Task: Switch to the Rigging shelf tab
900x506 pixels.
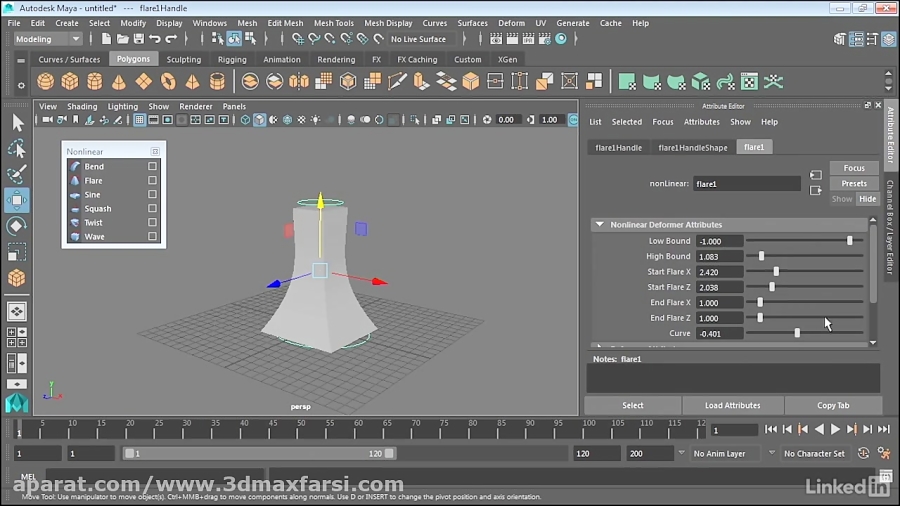Action: tap(232, 60)
